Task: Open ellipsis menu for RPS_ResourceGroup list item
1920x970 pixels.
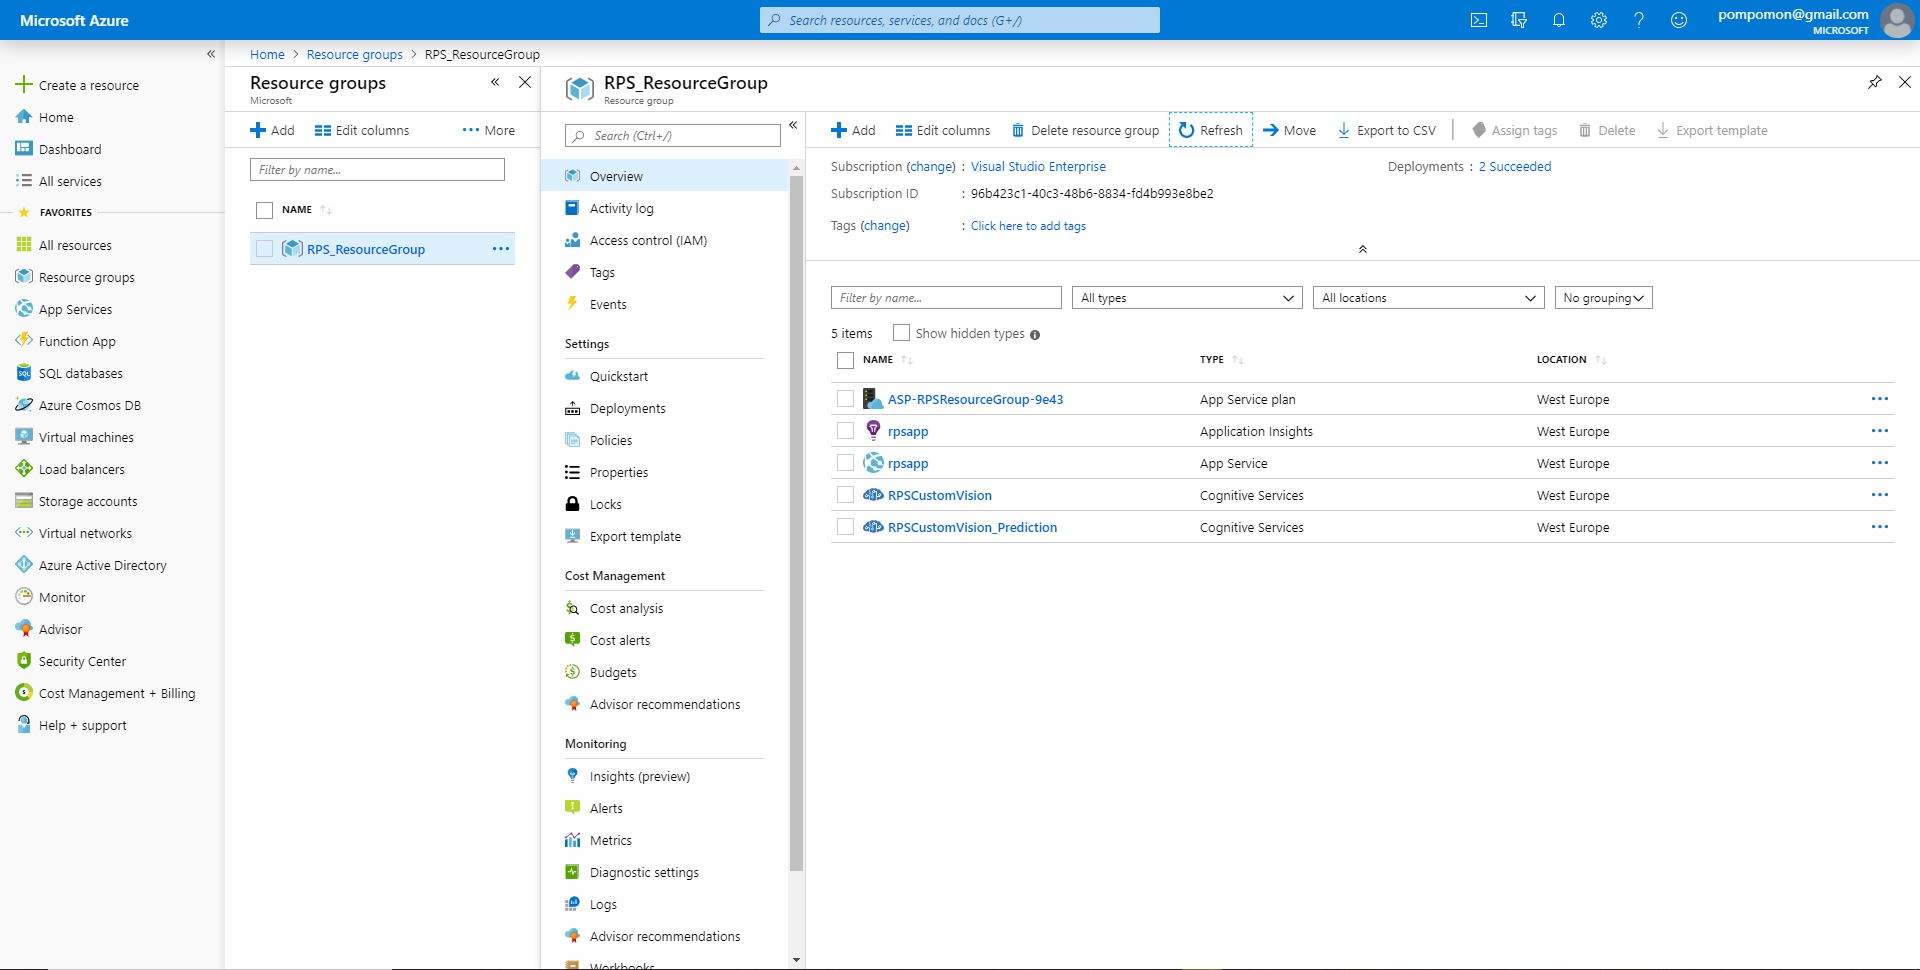Action: [x=501, y=249]
